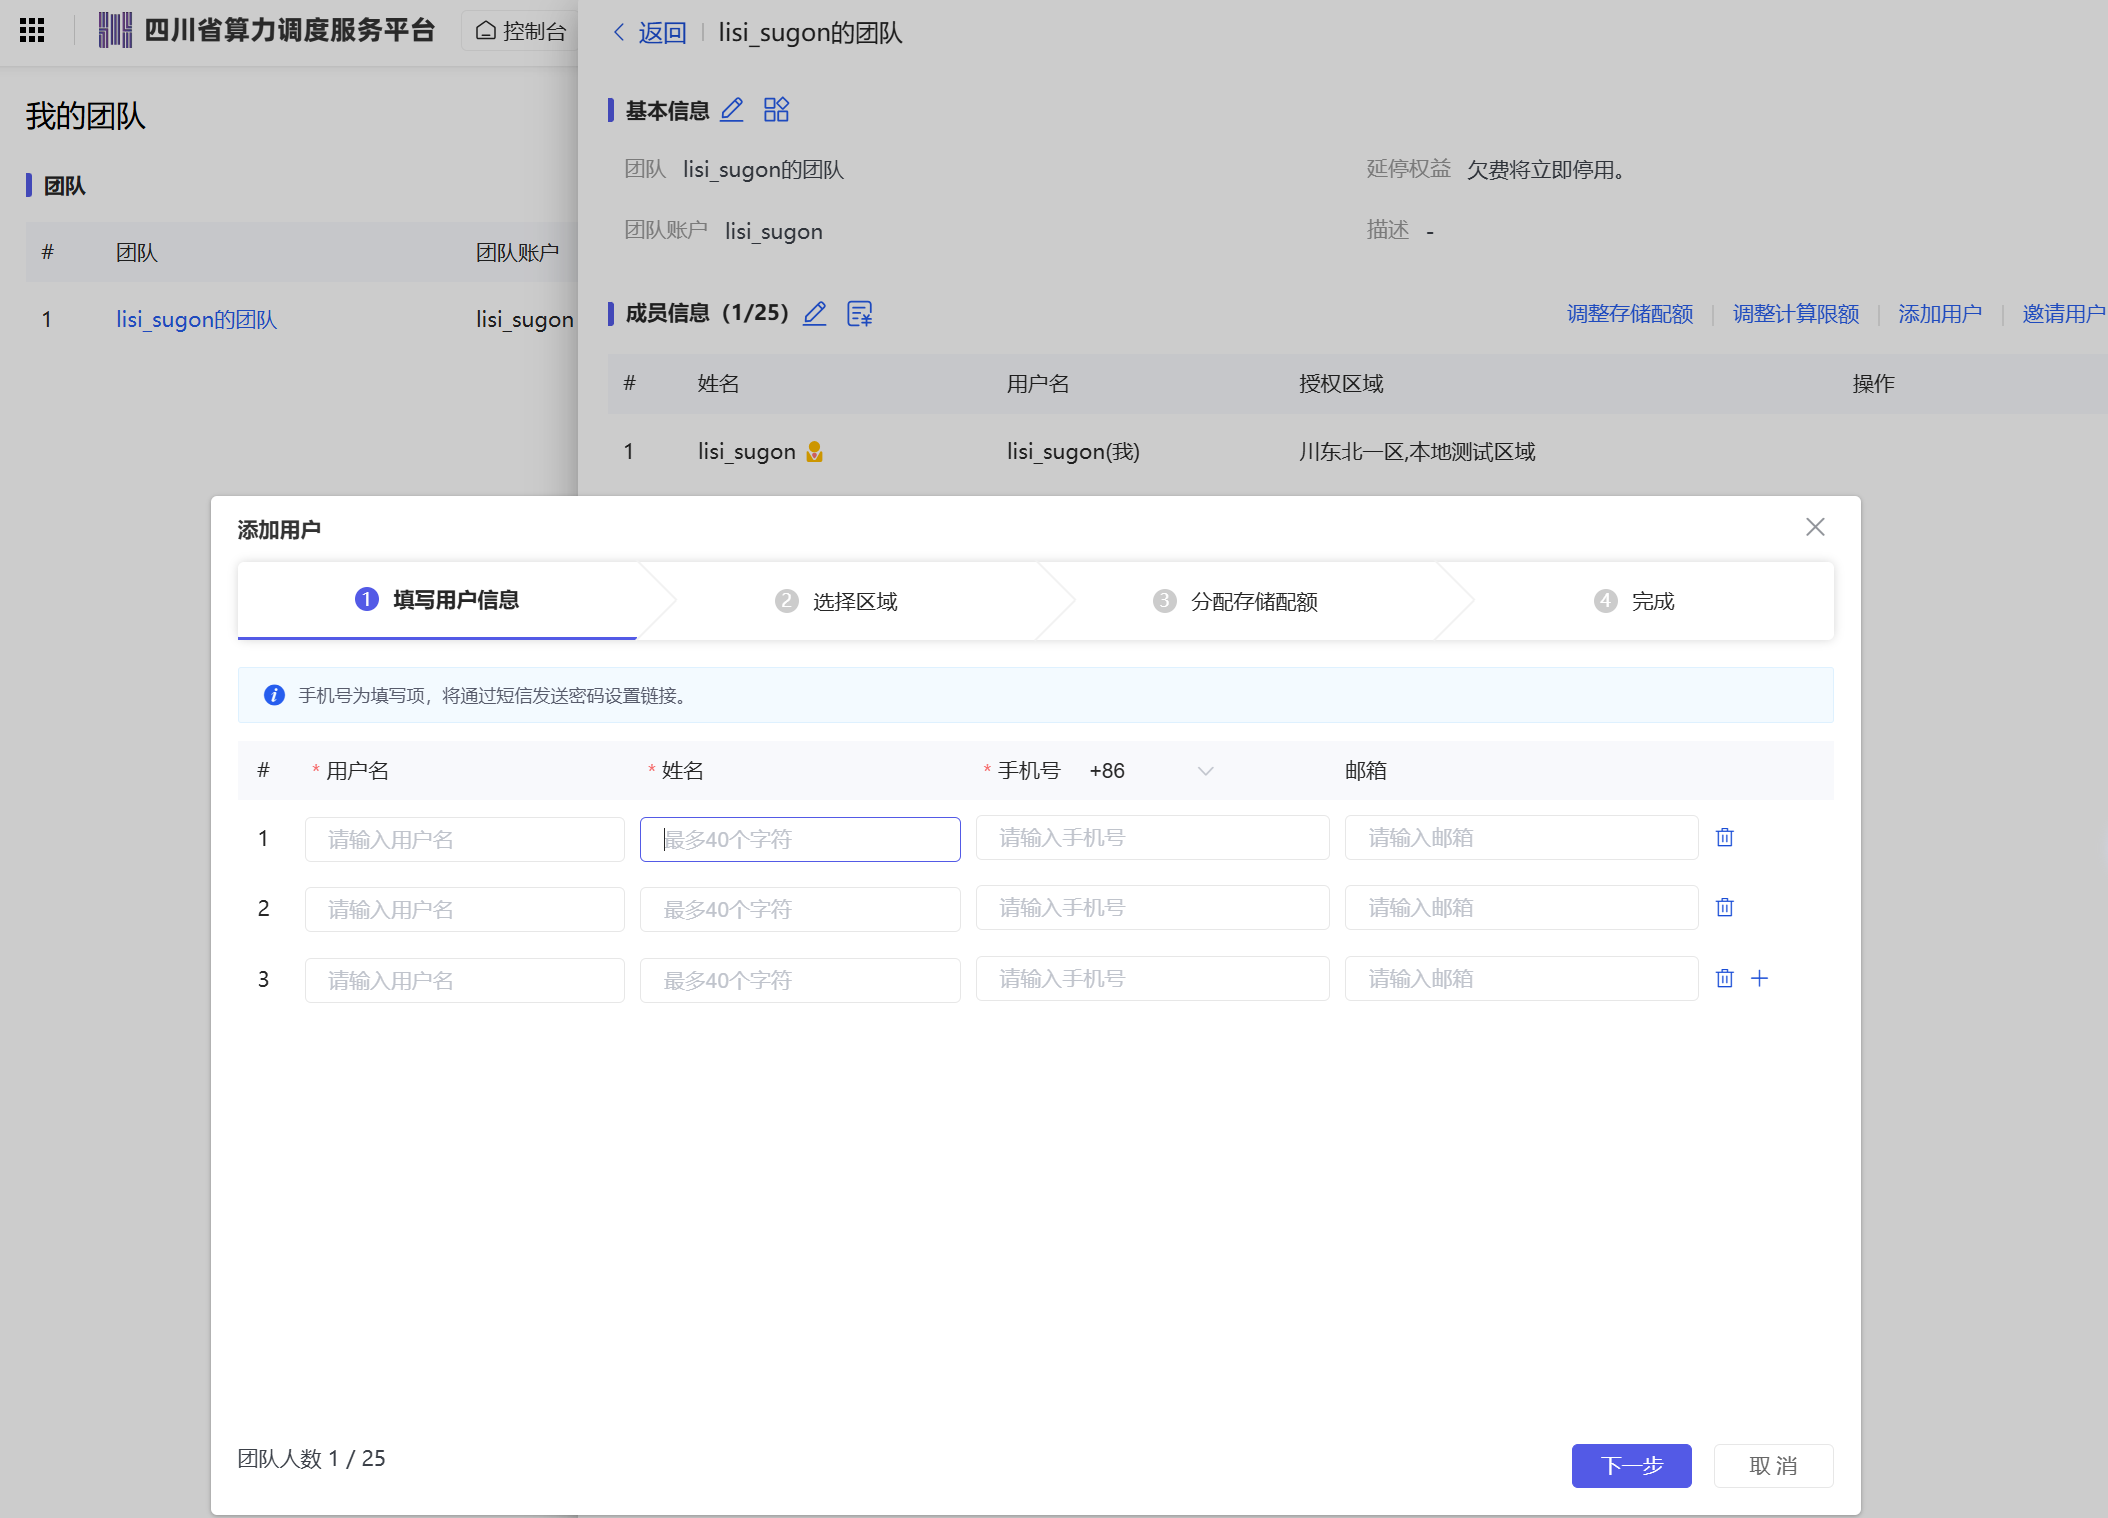Focus the 用户名 field in row 1
The image size is (2108, 1518).
465,839
